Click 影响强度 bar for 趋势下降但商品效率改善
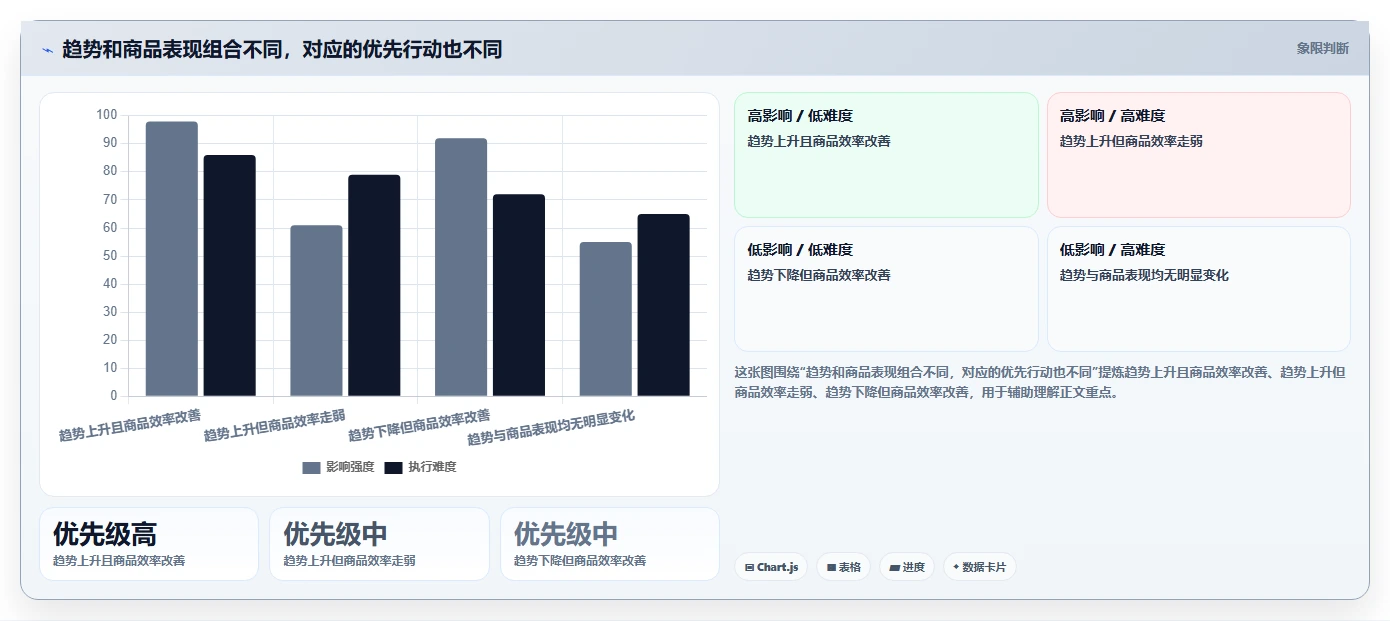1390x621 pixels. (x=461, y=267)
